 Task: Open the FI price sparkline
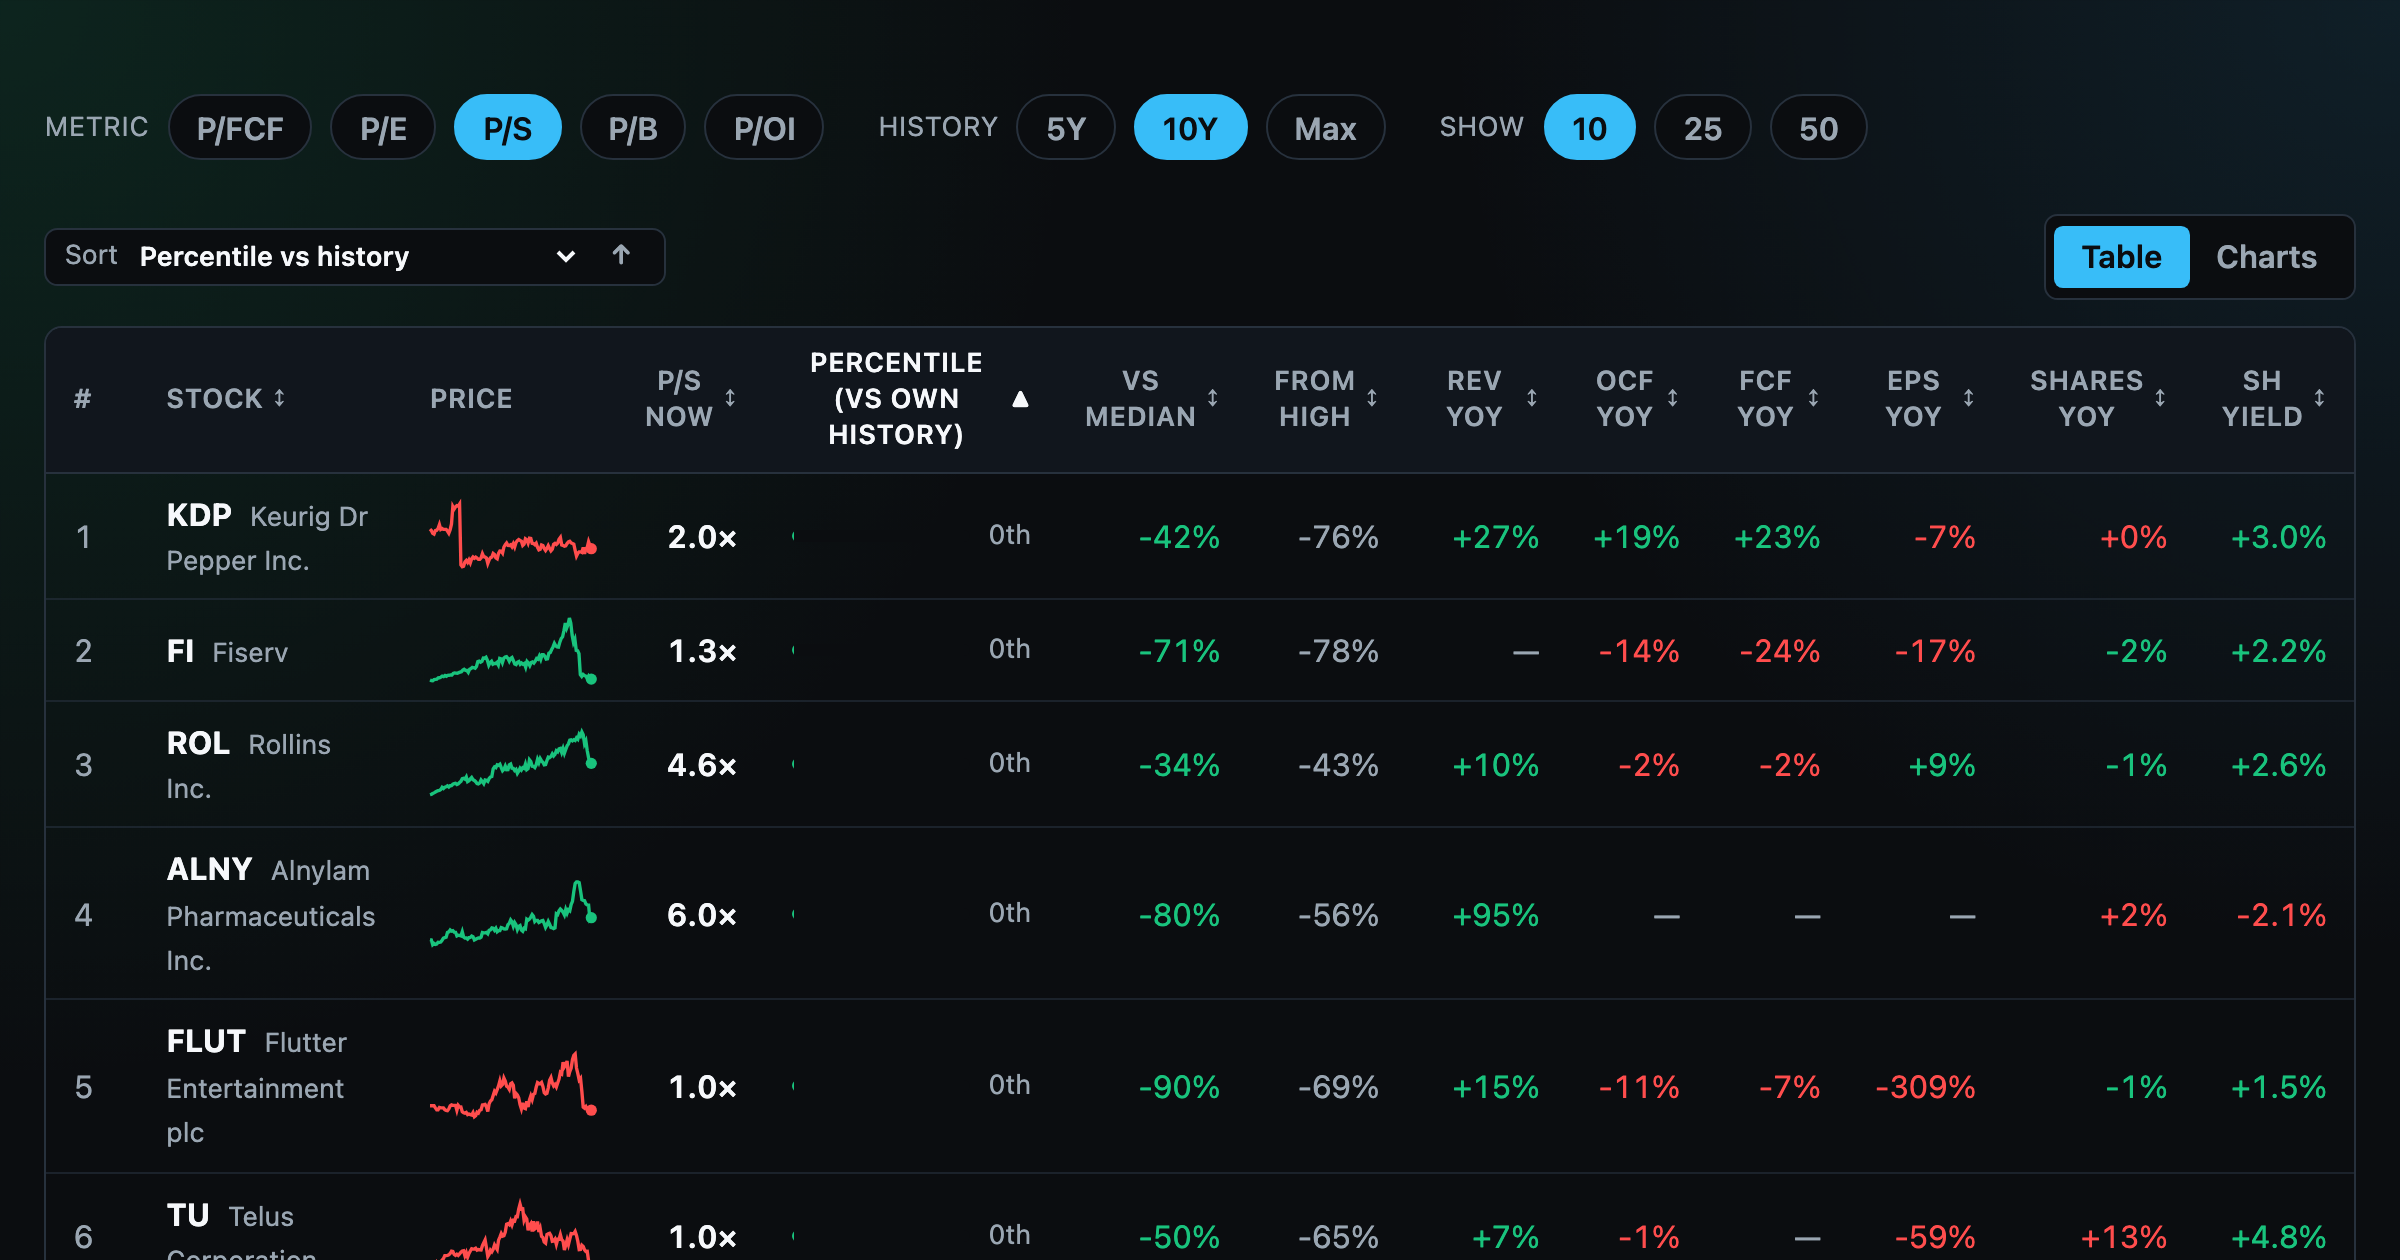(514, 651)
